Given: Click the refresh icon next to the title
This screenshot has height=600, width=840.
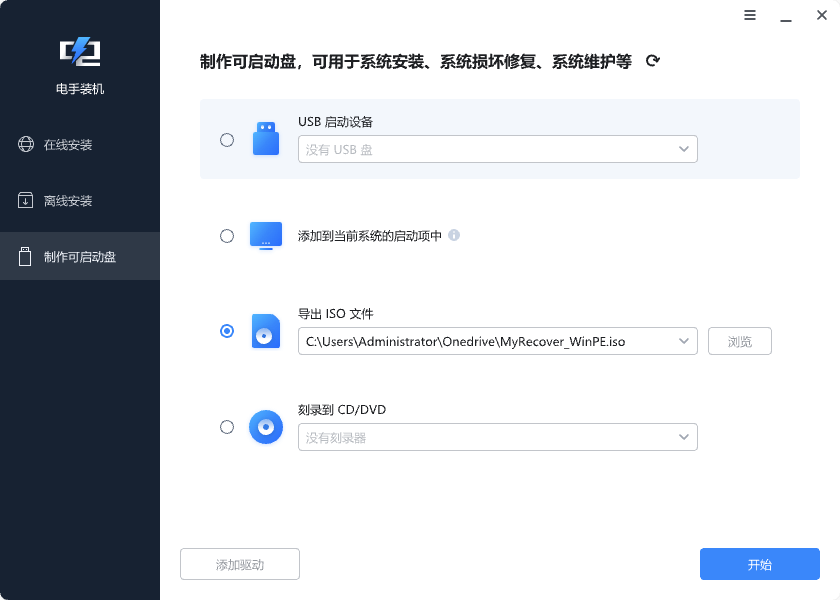Looking at the screenshot, I should coord(652,60).
